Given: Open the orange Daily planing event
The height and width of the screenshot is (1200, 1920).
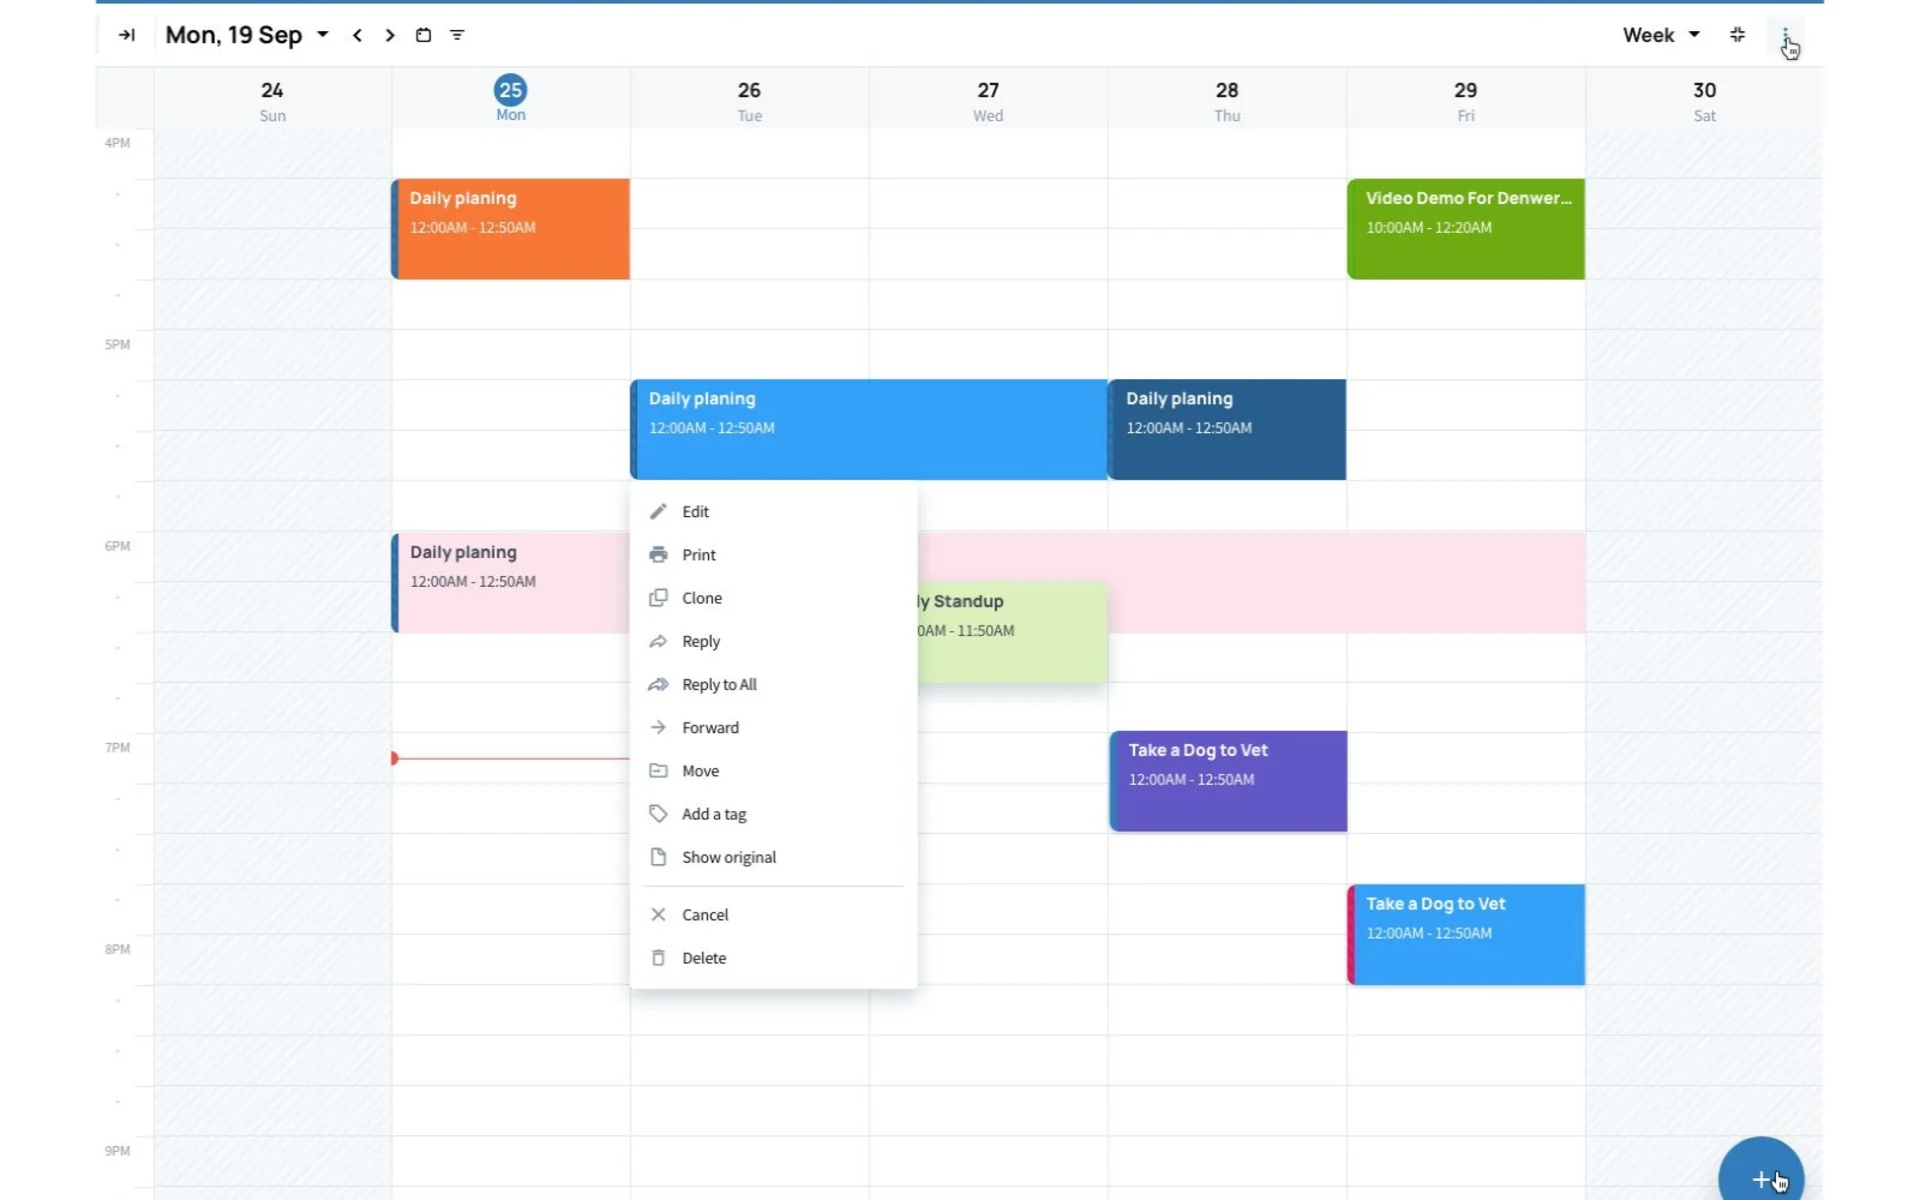Looking at the screenshot, I should pos(510,229).
